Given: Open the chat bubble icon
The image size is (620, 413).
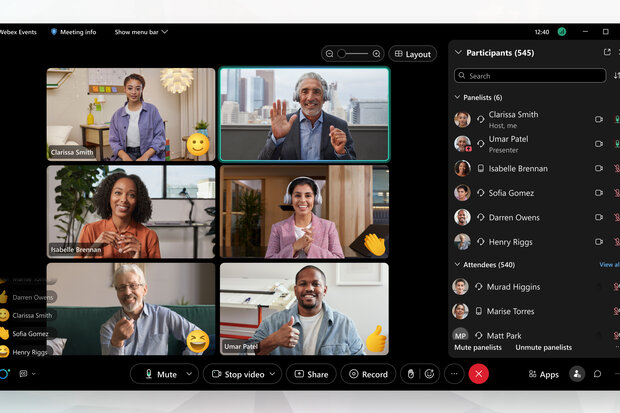Looking at the screenshot, I should coord(597,374).
